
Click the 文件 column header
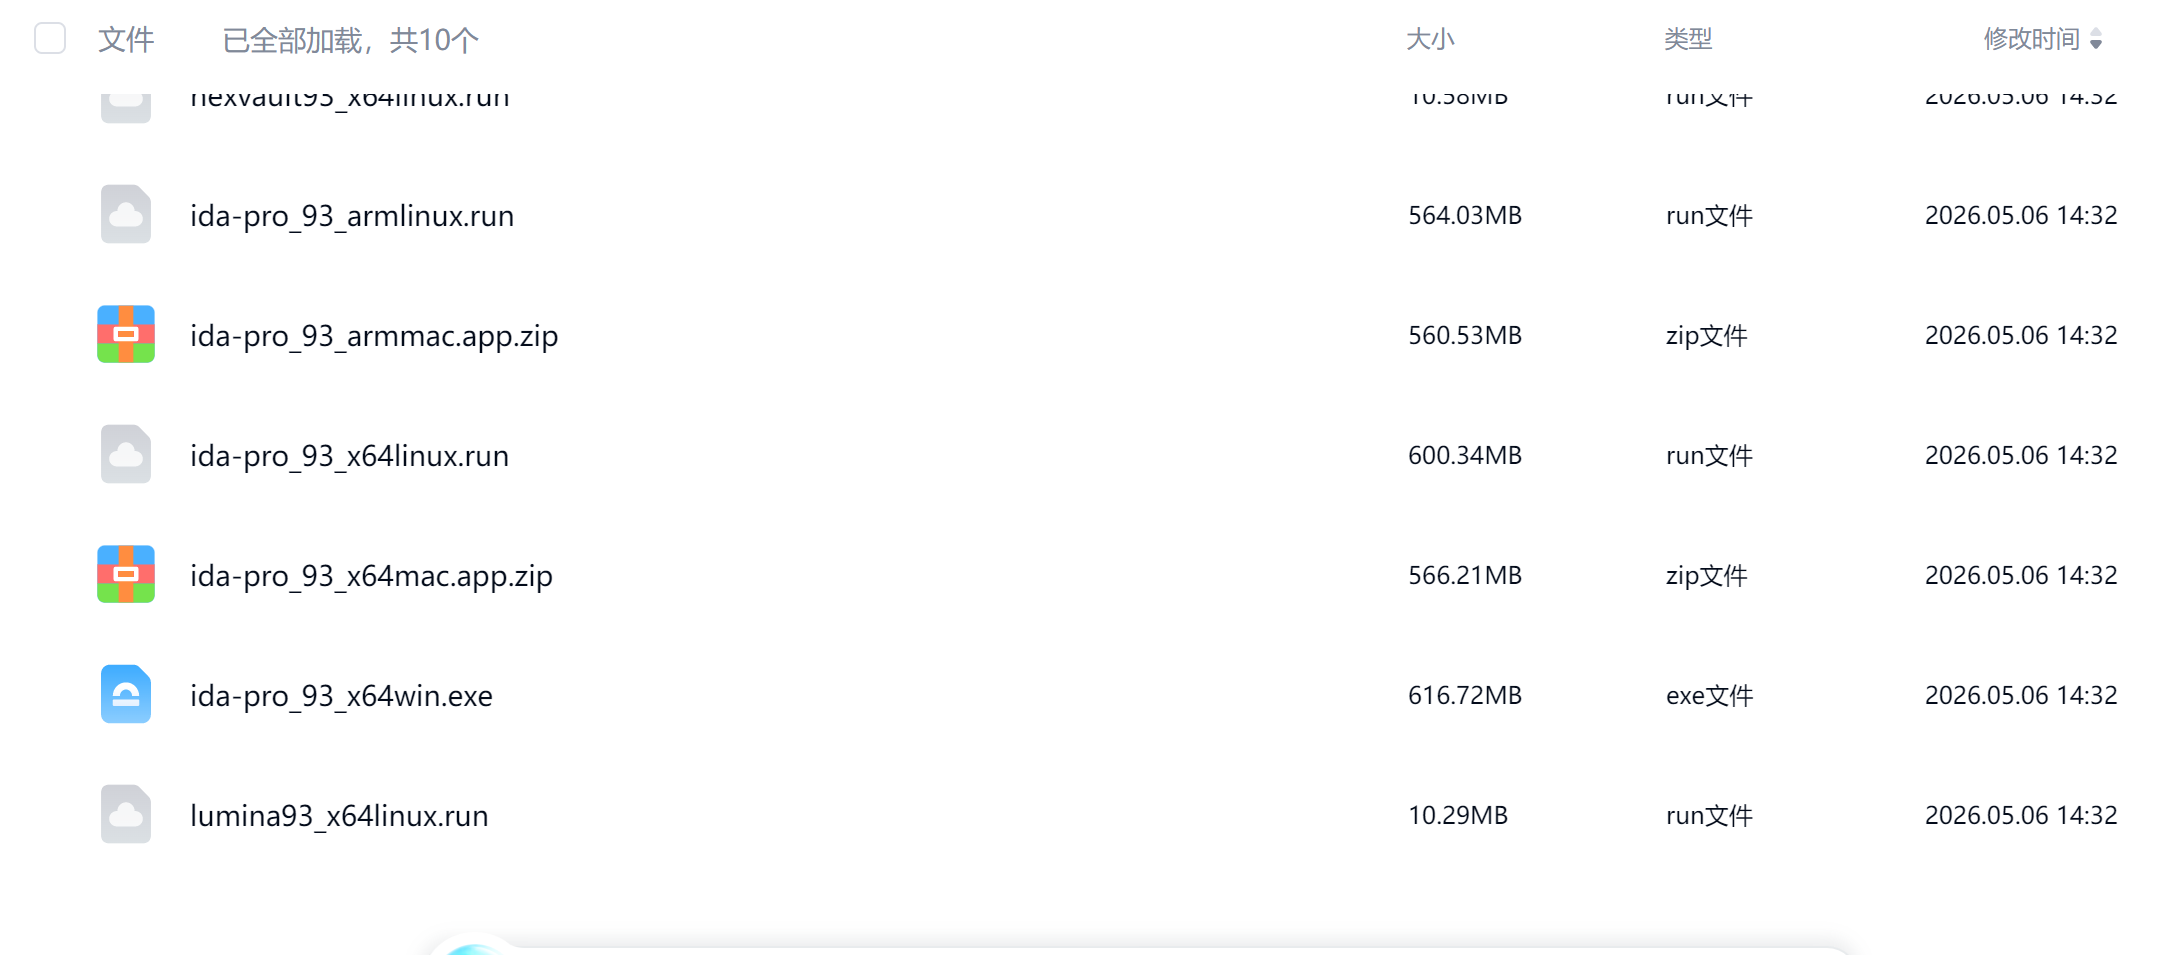126,39
